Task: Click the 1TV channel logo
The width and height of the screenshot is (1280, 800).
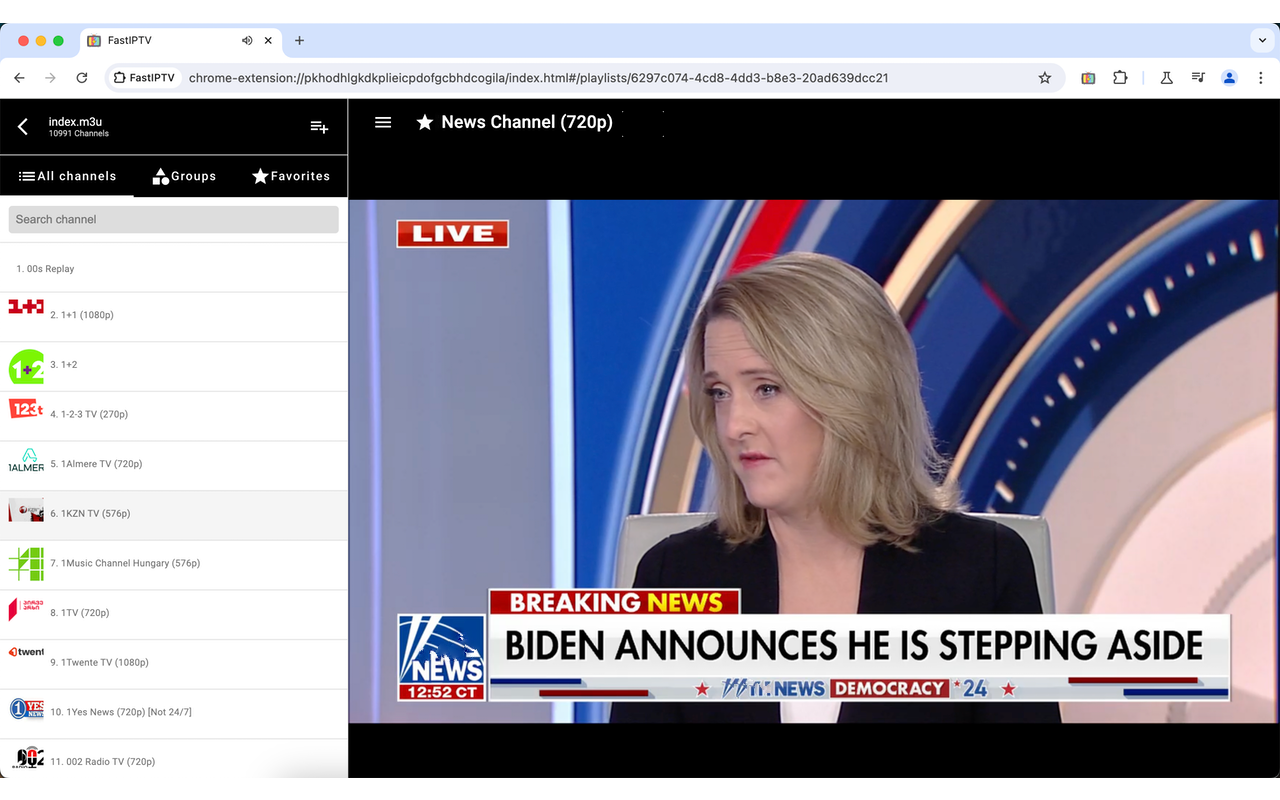Action: [x=26, y=609]
